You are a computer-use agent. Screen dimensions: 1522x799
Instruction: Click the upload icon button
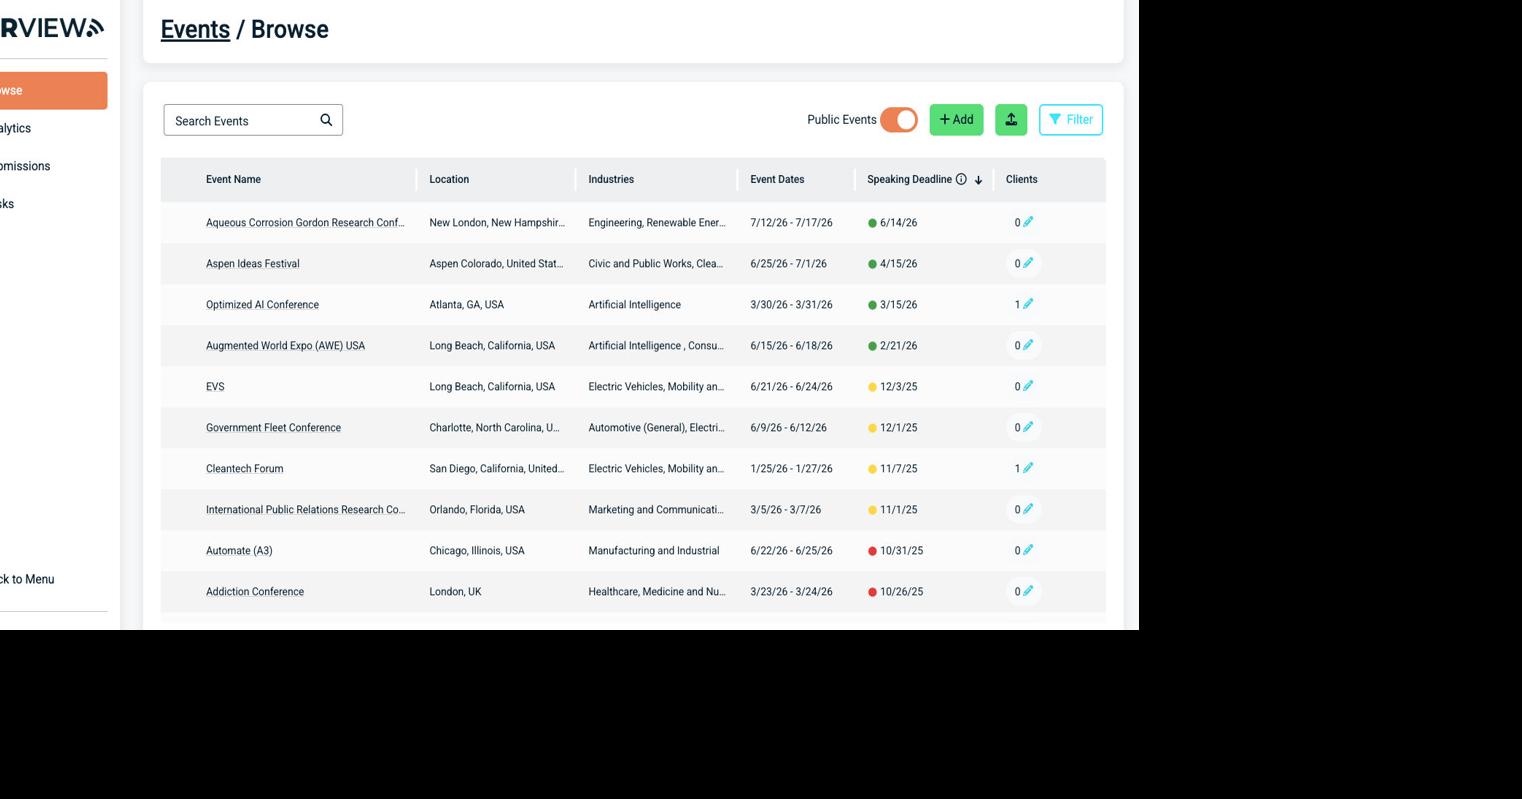1011,120
